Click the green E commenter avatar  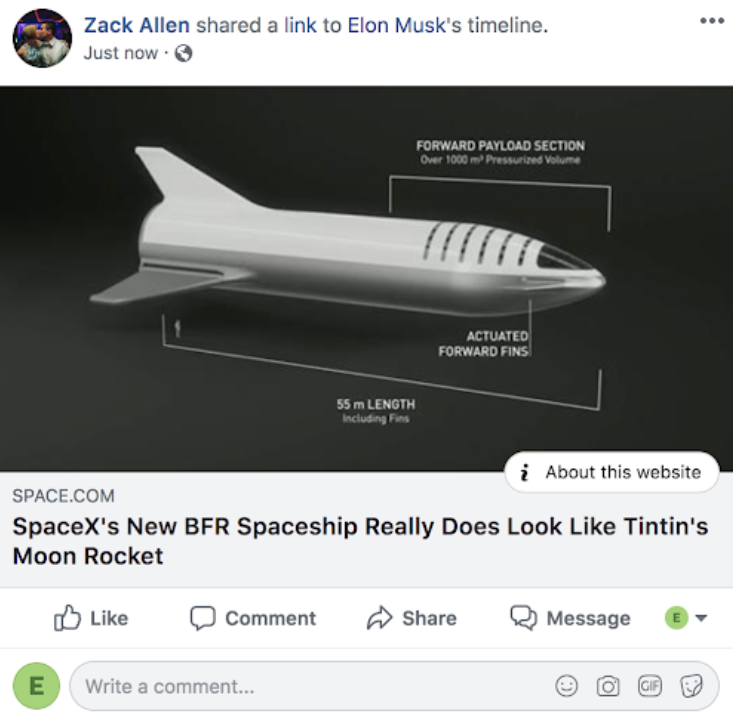(37, 686)
